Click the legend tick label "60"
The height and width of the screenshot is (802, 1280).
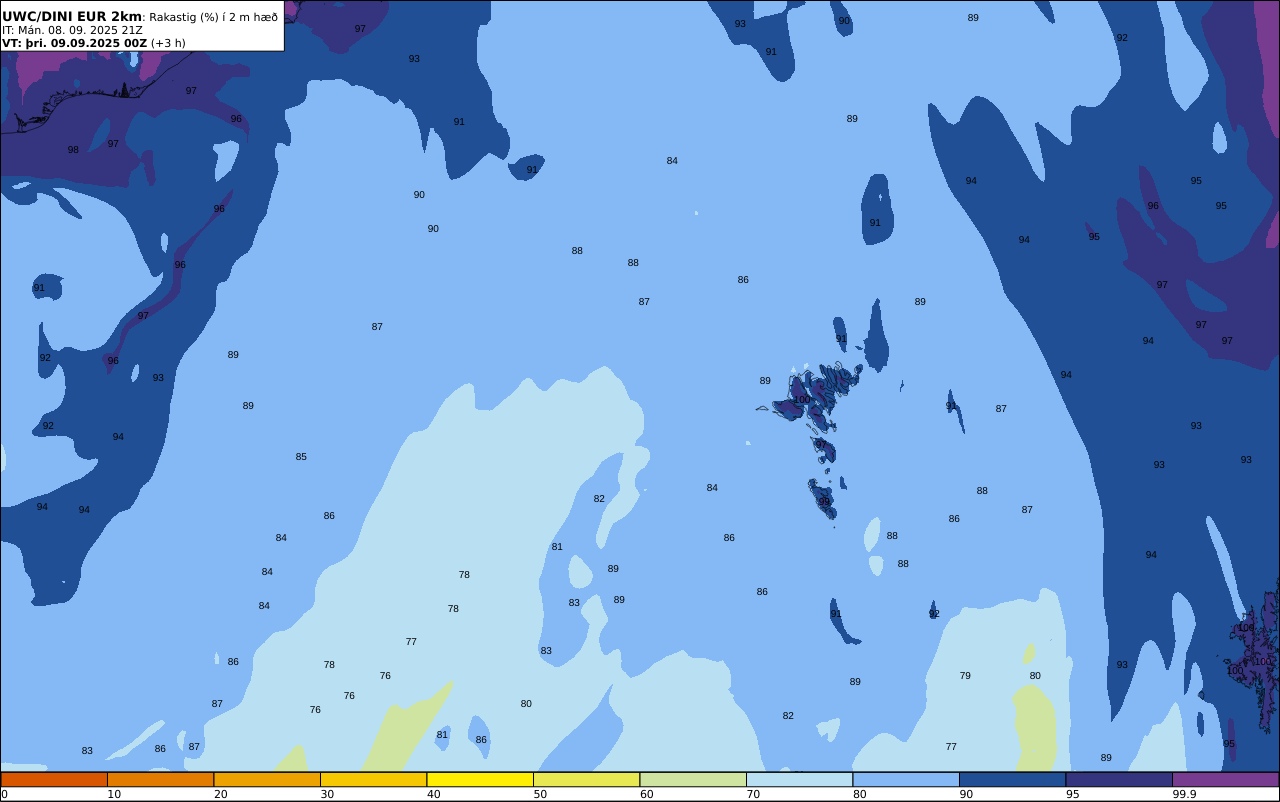646,794
